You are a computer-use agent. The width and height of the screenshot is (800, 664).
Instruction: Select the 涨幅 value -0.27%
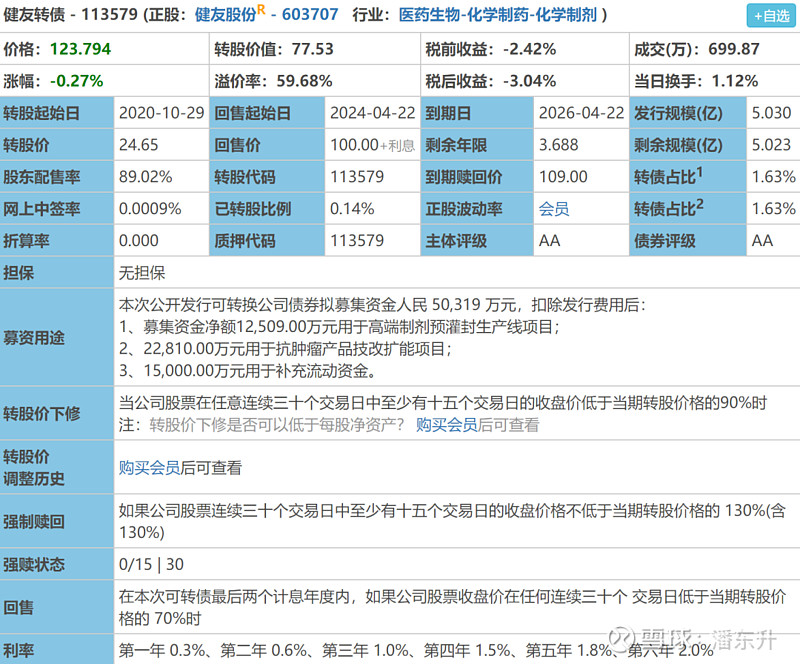77,81
